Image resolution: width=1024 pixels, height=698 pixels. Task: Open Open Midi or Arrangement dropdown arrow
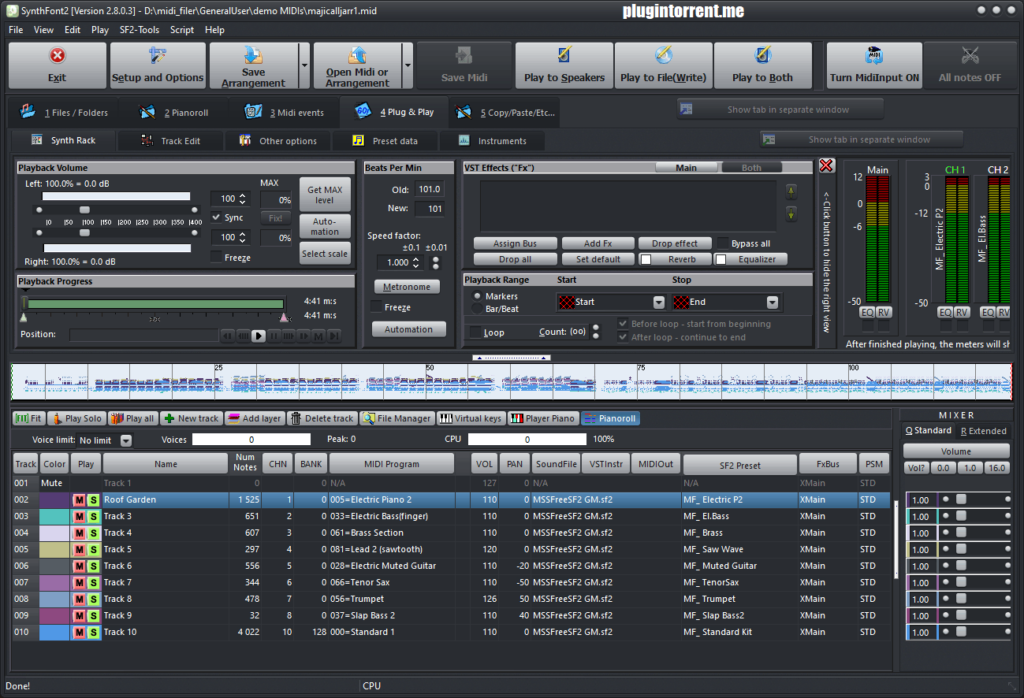coord(408,65)
